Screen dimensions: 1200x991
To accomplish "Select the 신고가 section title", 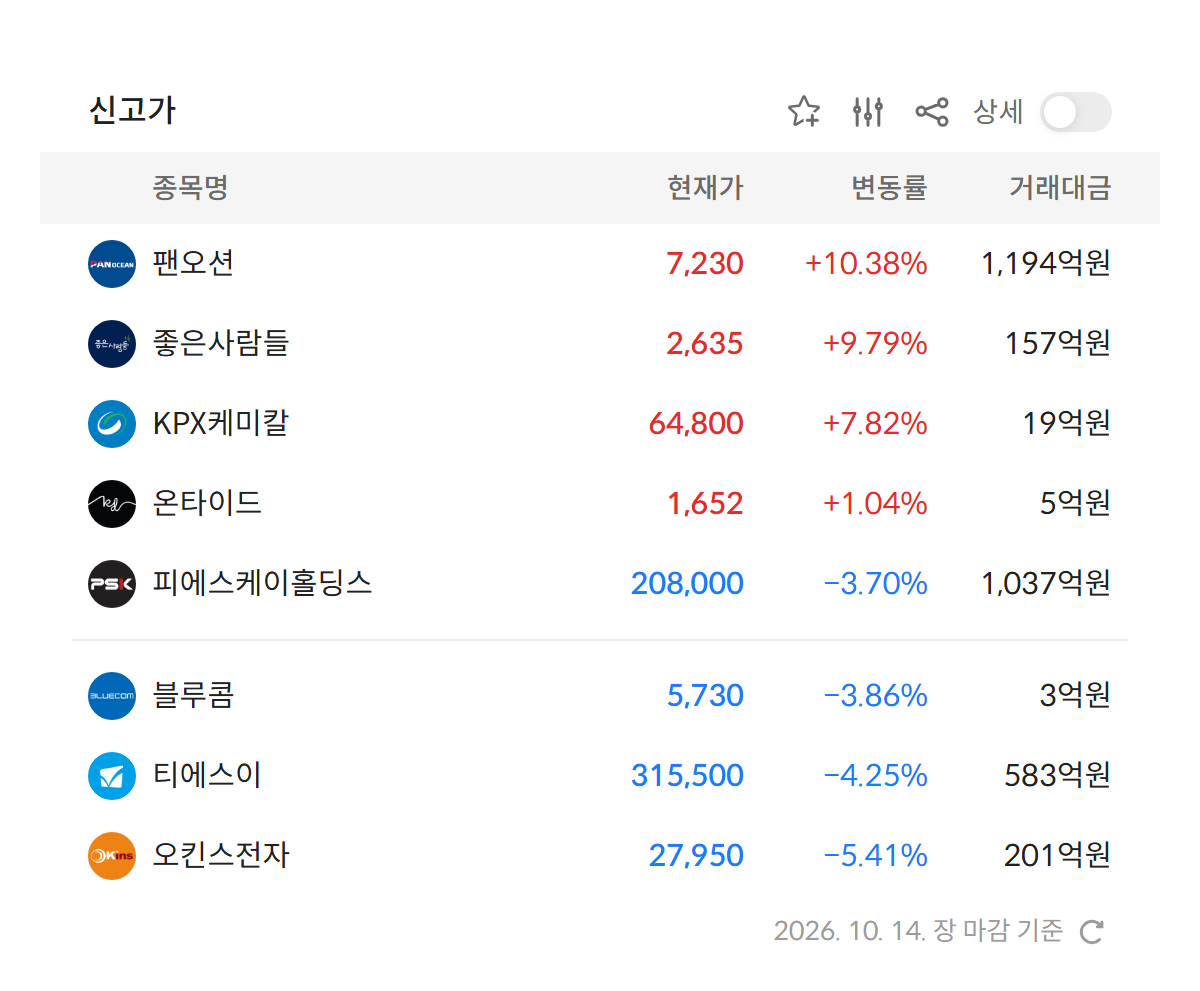I will [132, 111].
